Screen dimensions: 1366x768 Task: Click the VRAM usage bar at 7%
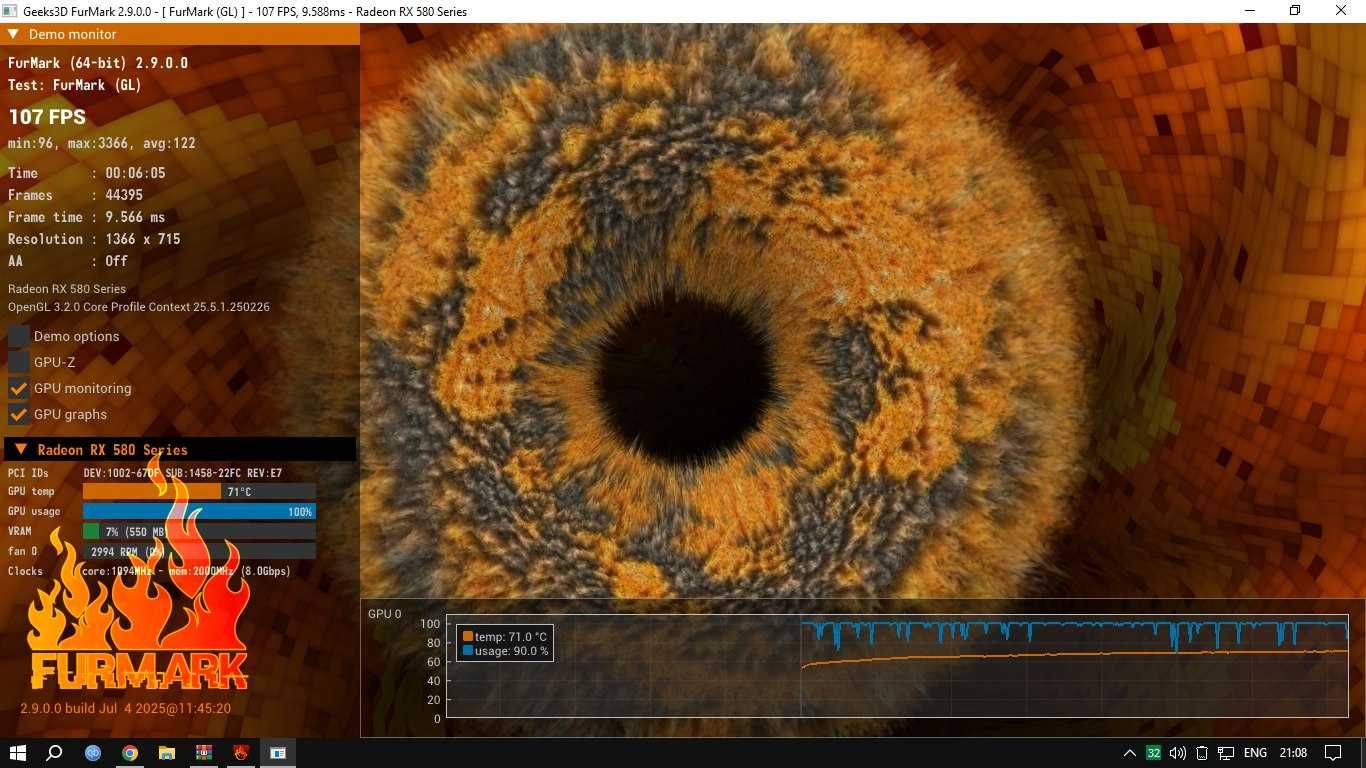point(199,531)
